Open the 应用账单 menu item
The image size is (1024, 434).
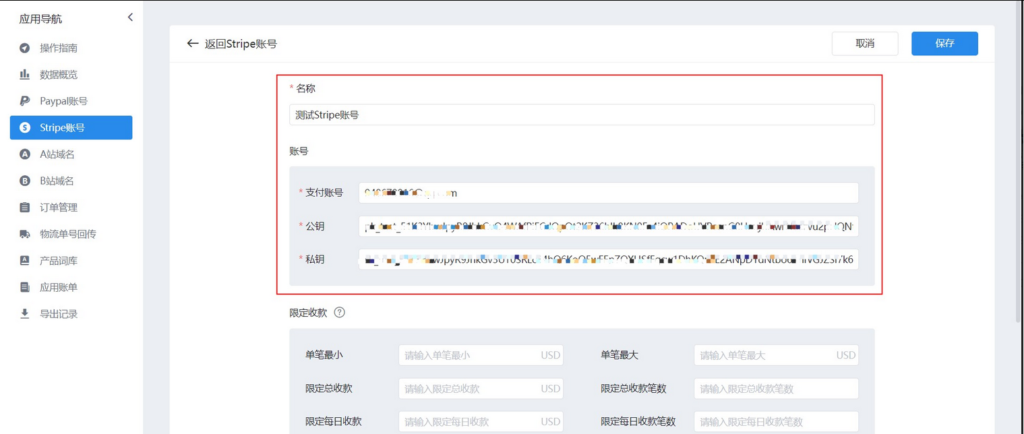pyautogui.click(x=58, y=287)
